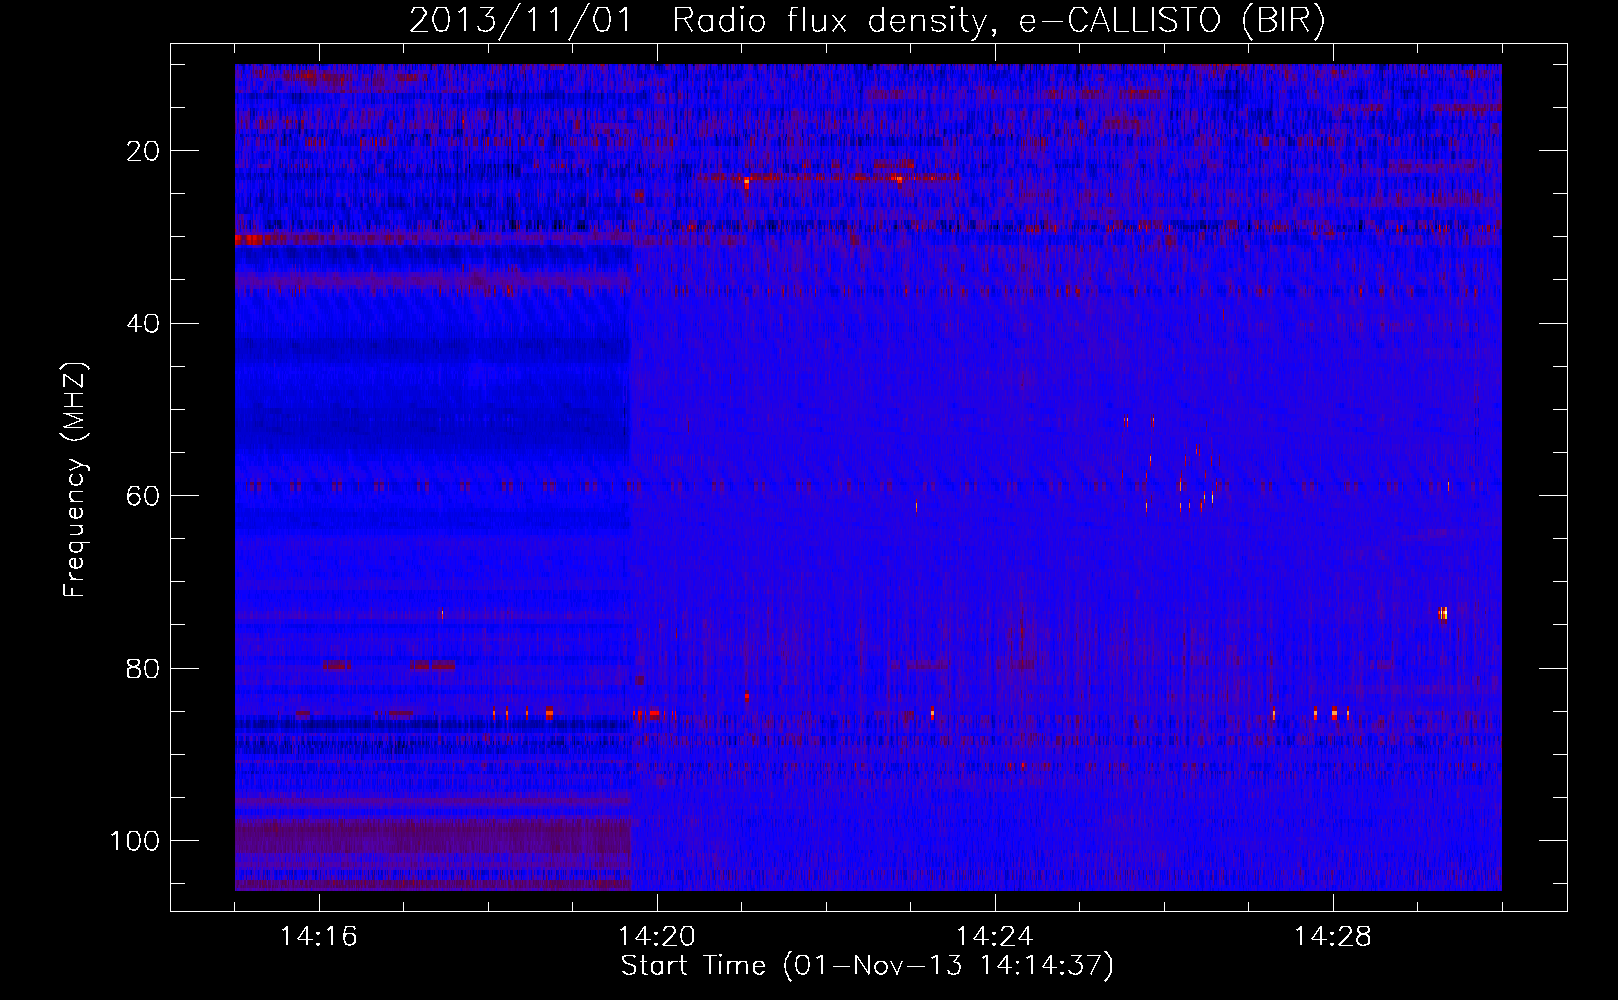Click the 40 frequency tick label
This screenshot has width=1618, height=1000.
tap(144, 324)
